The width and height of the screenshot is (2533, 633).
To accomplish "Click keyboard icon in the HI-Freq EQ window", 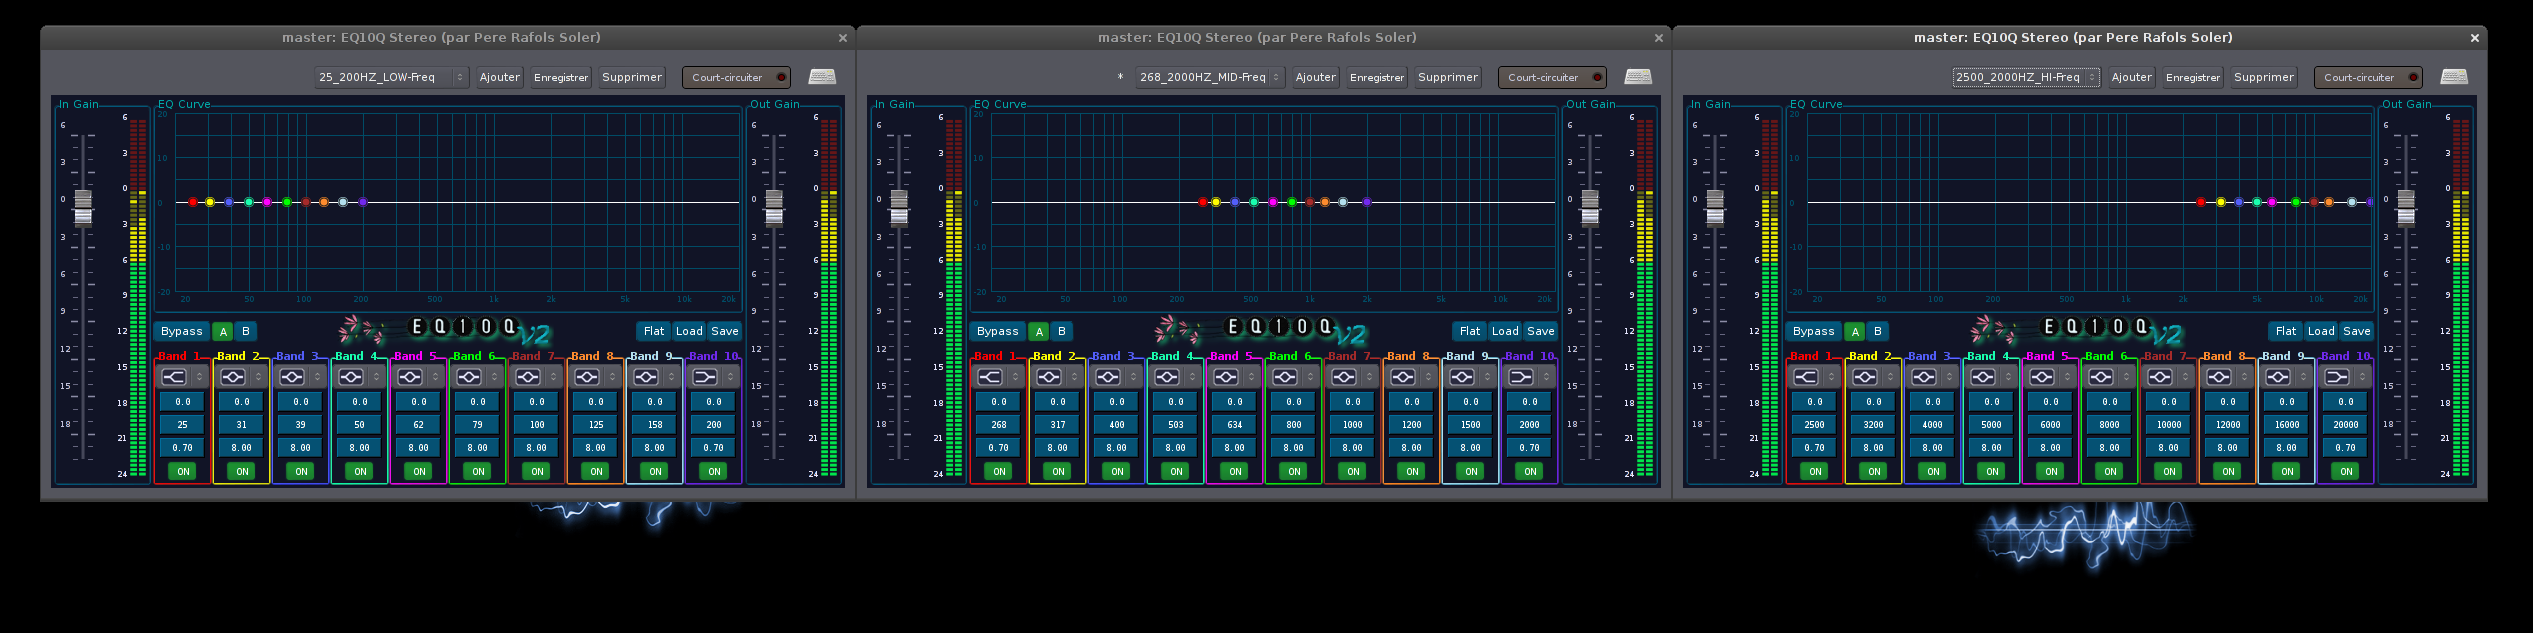I will pyautogui.click(x=2454, y=77).
